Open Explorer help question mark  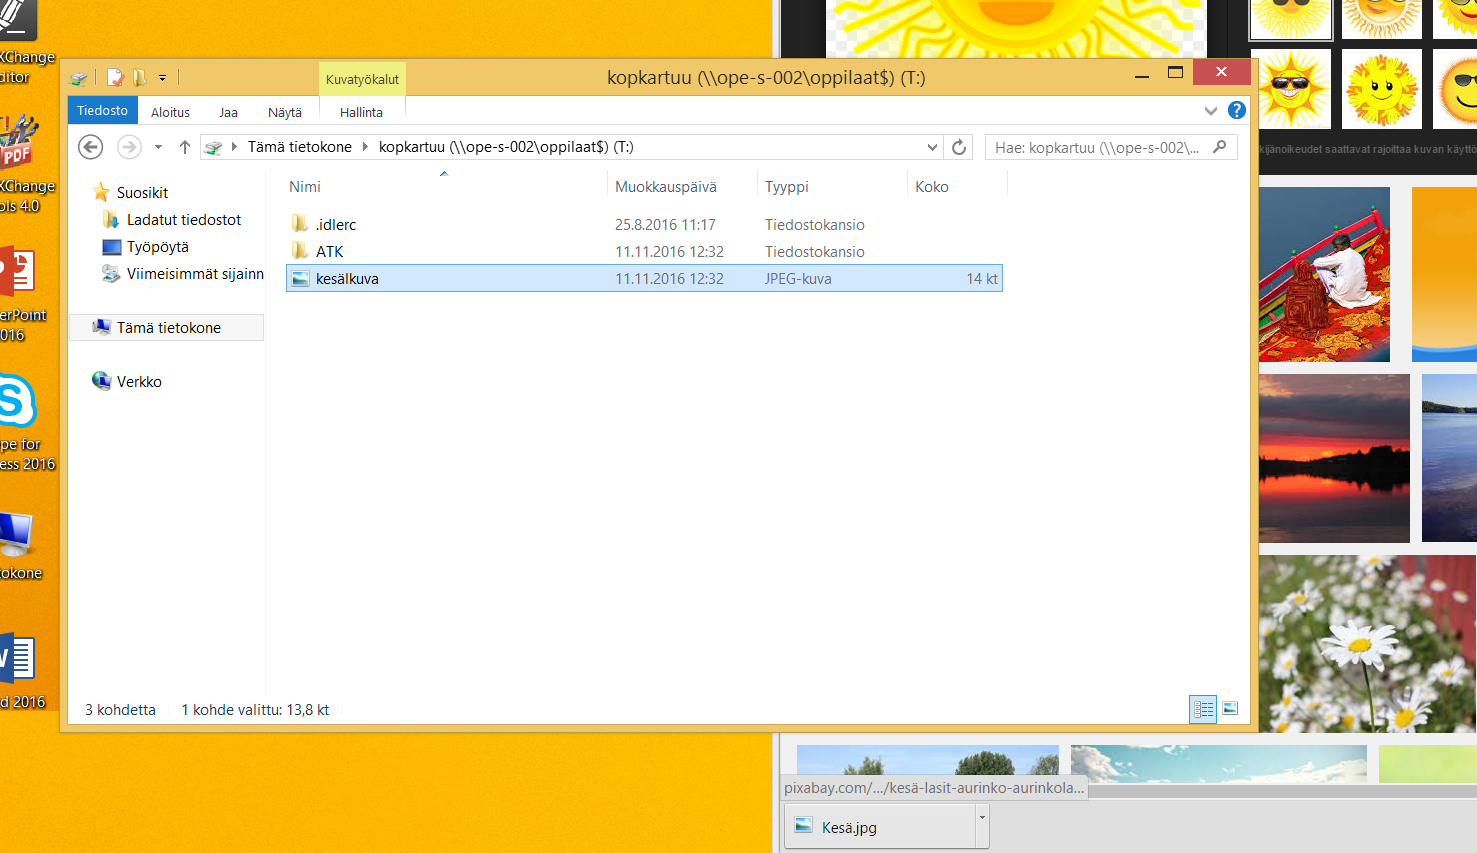1237,111
